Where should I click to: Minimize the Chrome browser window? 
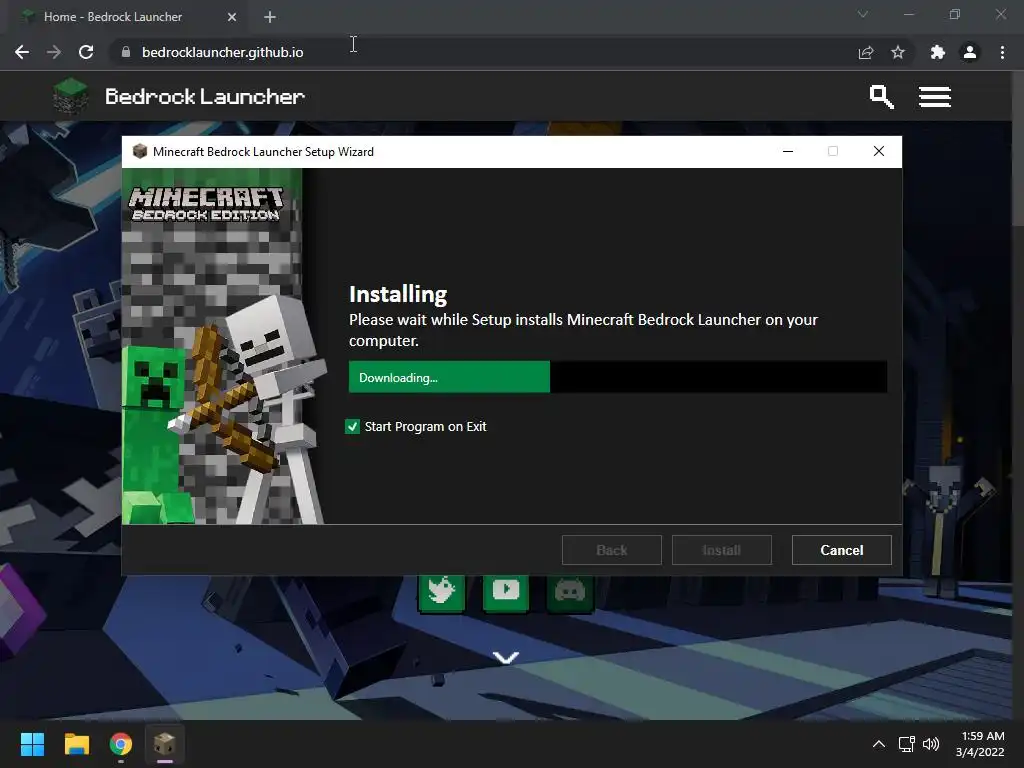[908, 14]
